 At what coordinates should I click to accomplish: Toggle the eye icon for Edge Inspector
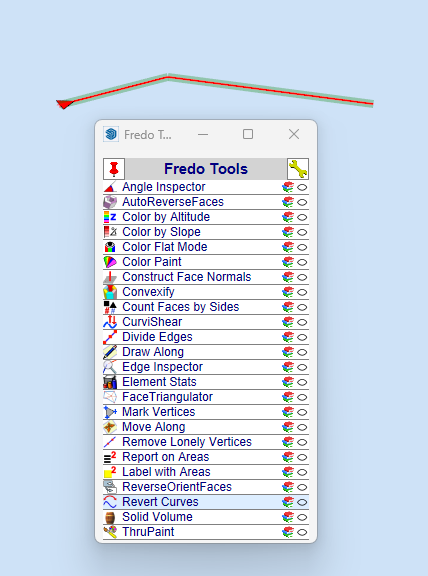[x=302, y=367]
